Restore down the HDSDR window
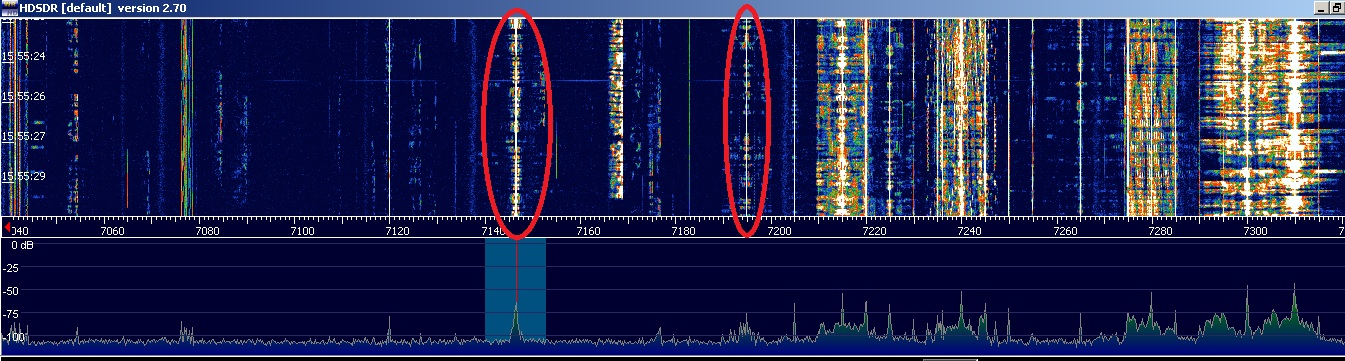The width and height of the screenshot is (1345, 361). click(1338, 8)
